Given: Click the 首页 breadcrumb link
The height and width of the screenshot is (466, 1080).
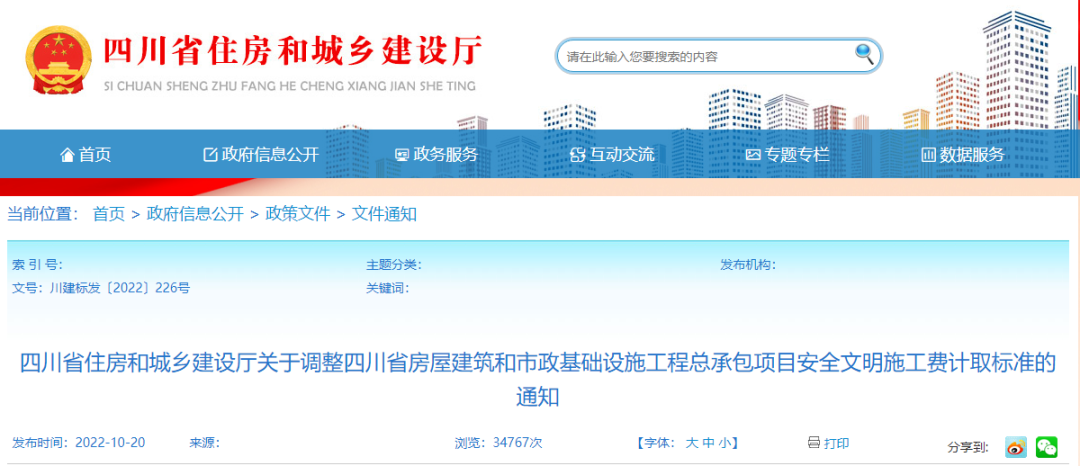Looking at the screenshot, I should (109, 213).
